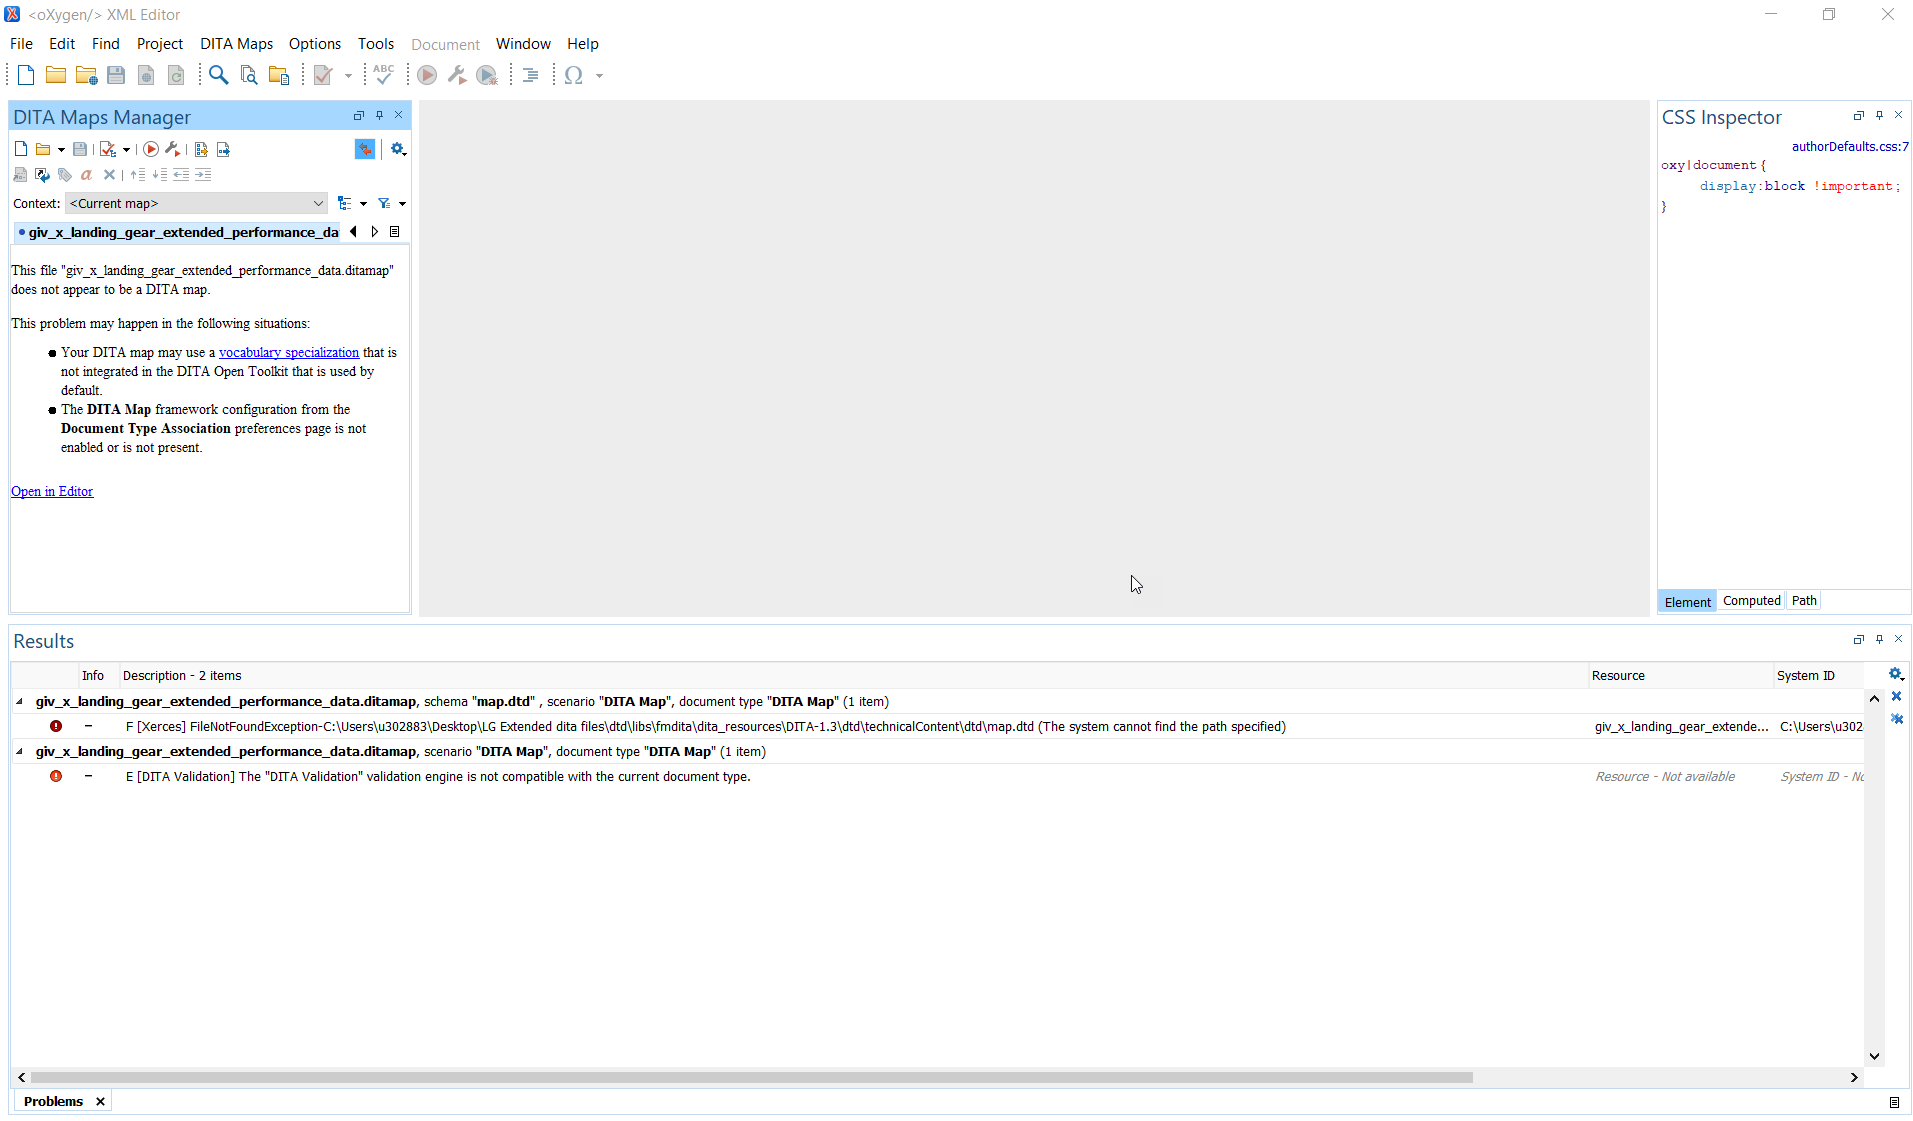Viewport: 1913px width, 1121px height.
Task: Click the Find/Replace in Files icon
Action: pos(249,75)
